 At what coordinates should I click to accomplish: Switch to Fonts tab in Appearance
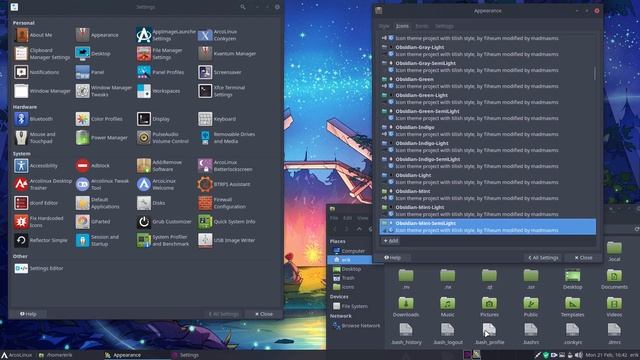click(x=422, y=26)
